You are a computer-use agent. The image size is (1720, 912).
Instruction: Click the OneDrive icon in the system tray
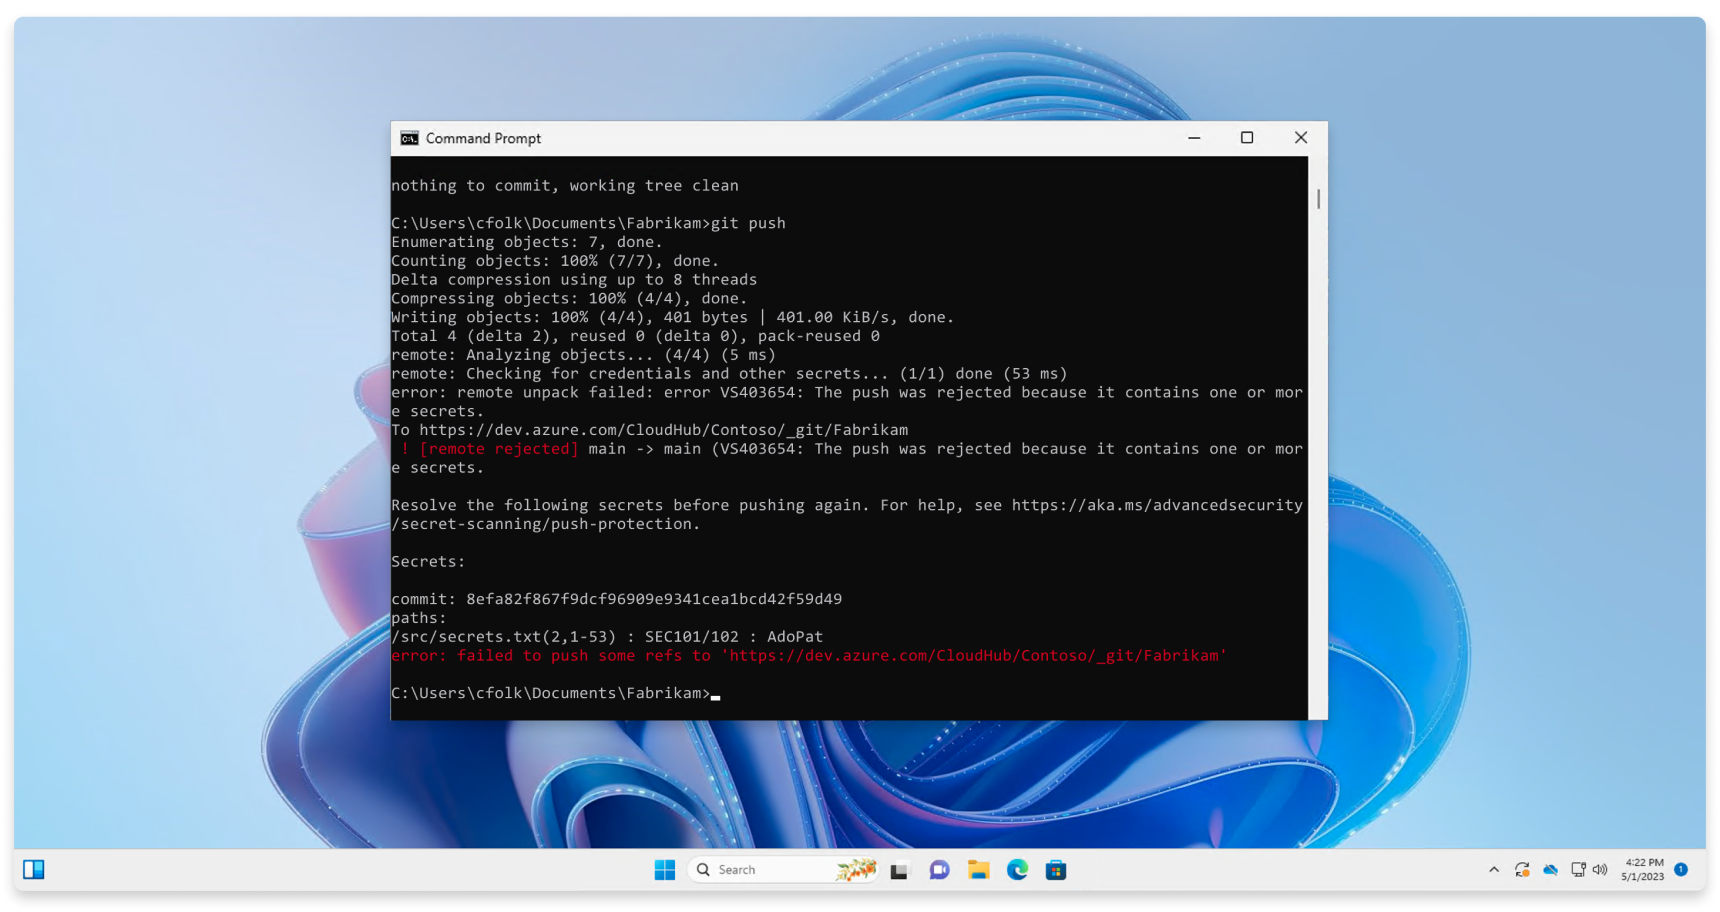coord(1550,870)
